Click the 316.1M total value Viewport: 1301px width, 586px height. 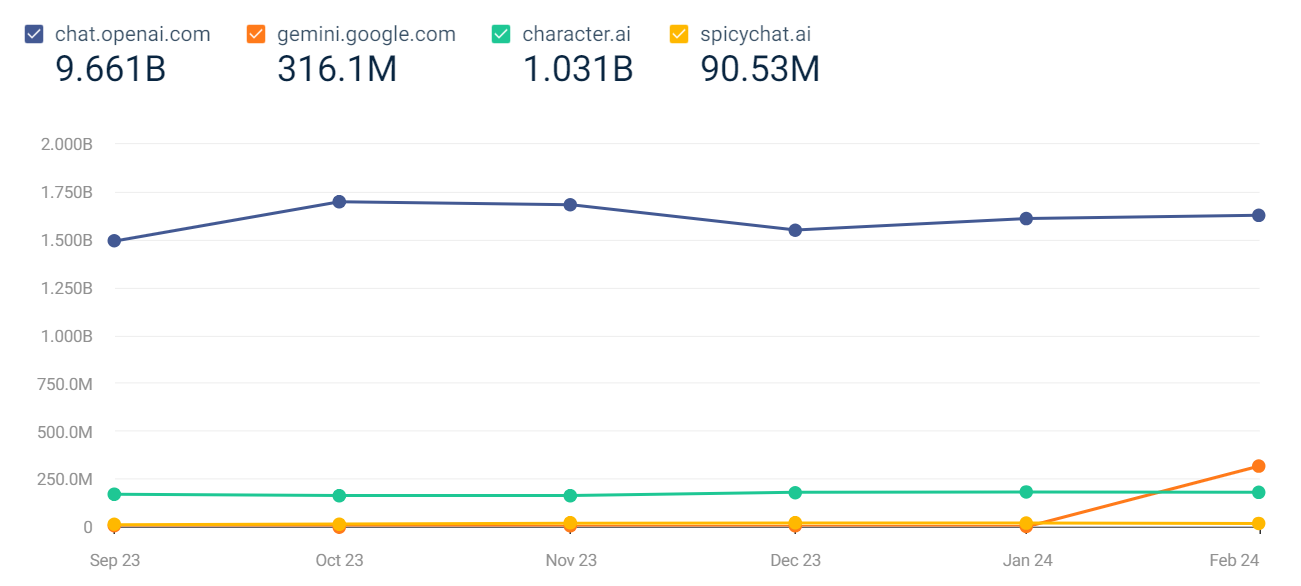point(337,69)
